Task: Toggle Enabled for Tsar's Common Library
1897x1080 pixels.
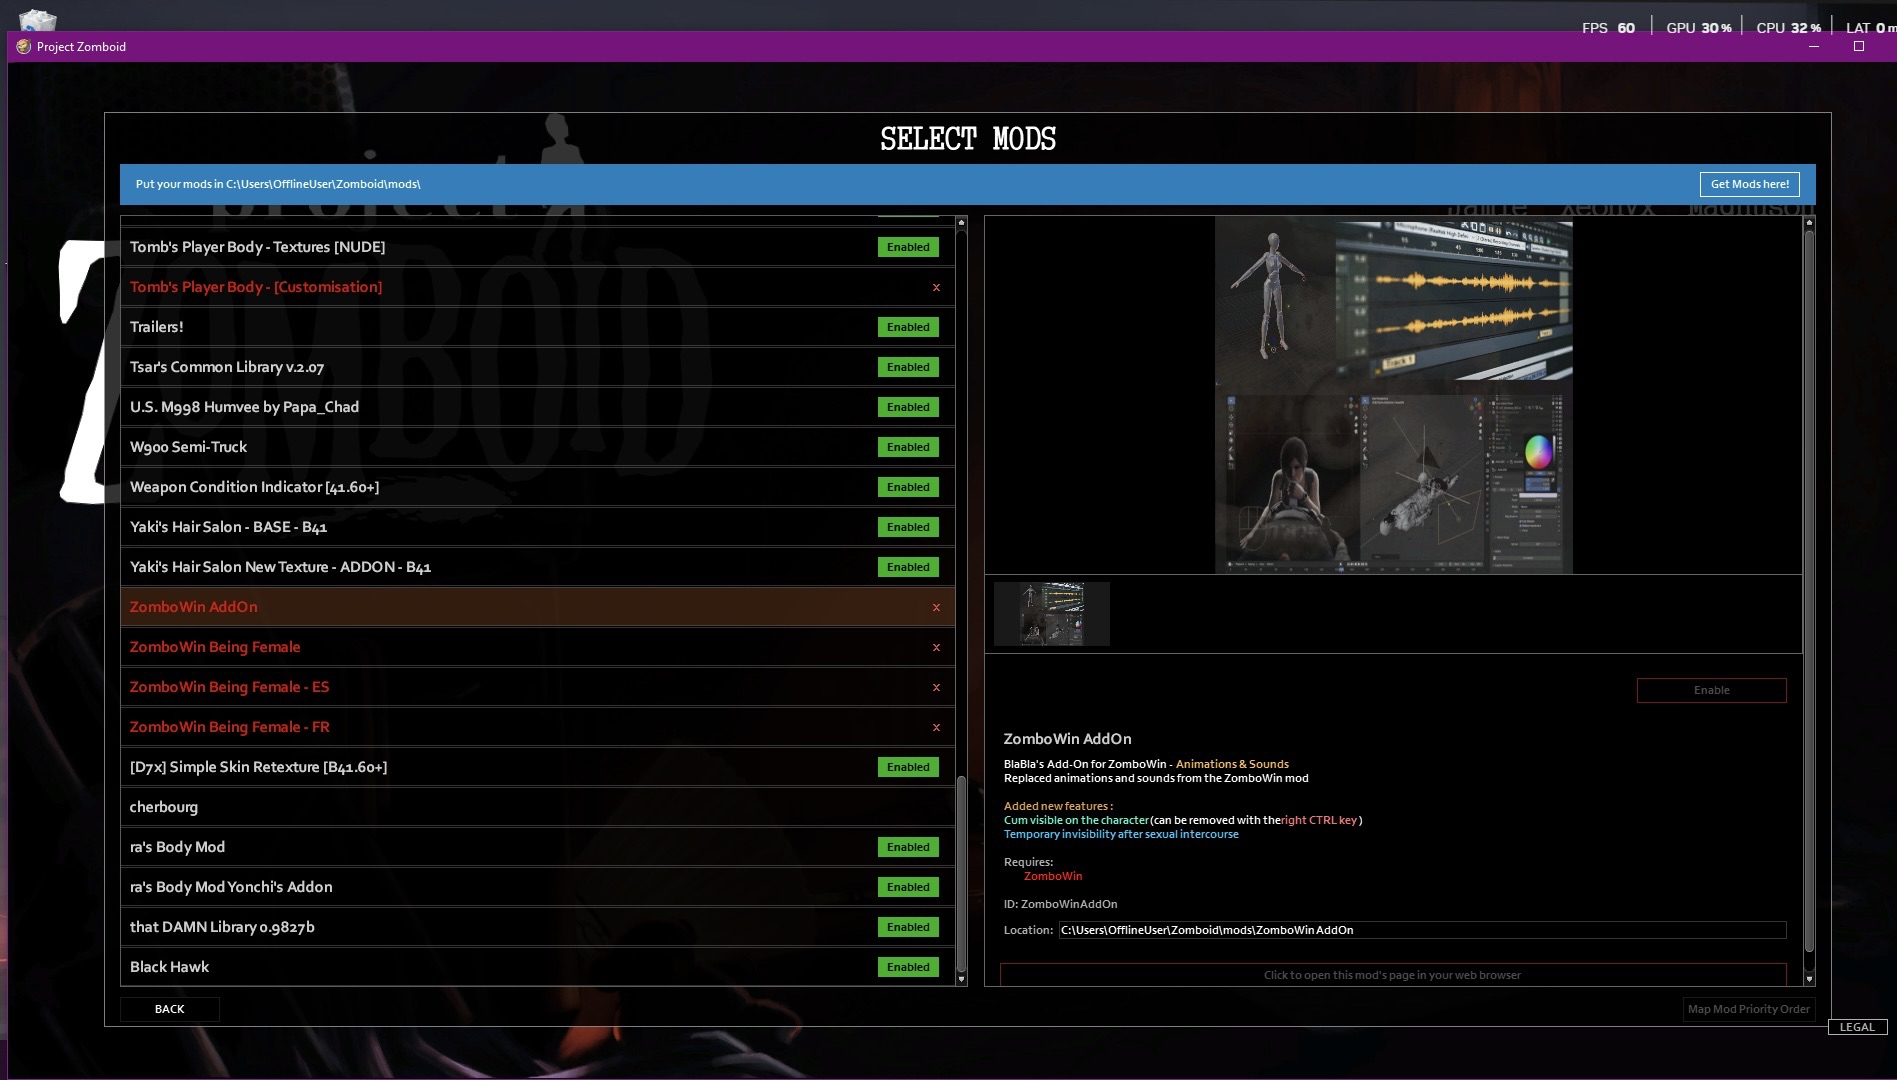Action: (908, 367)
